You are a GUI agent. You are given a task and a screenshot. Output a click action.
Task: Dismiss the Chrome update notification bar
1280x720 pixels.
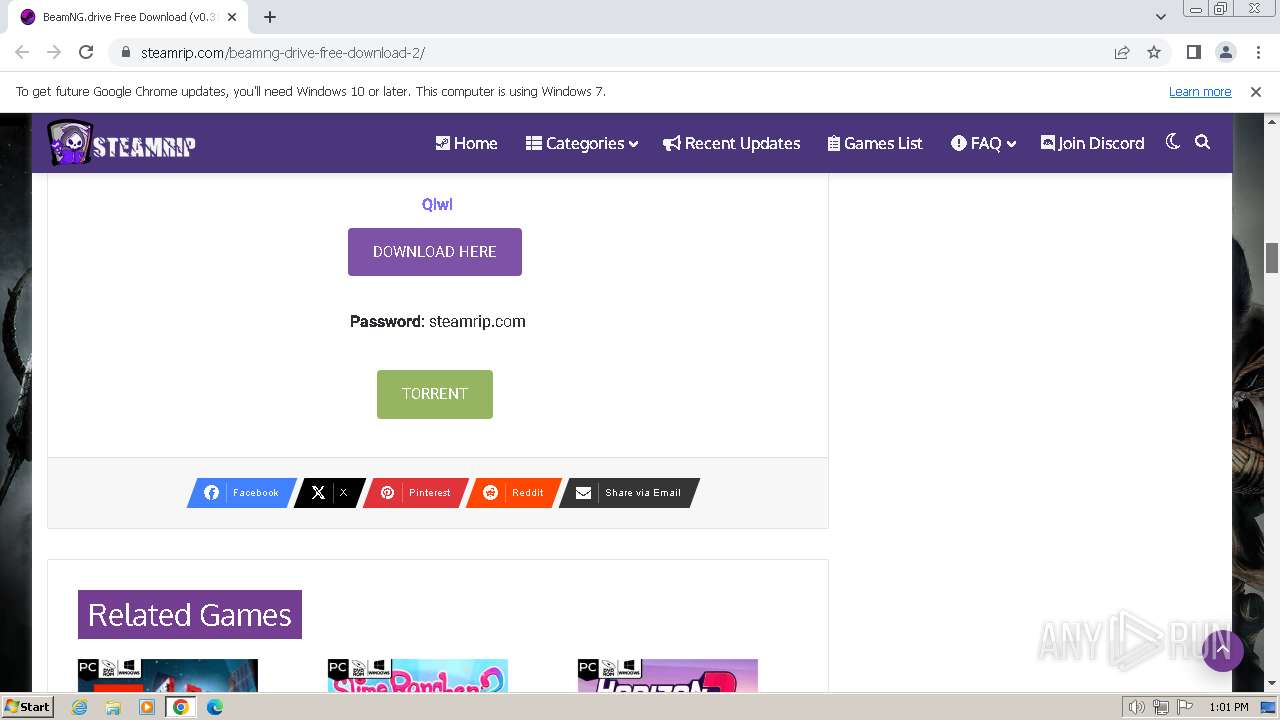tap(1256, 91)
